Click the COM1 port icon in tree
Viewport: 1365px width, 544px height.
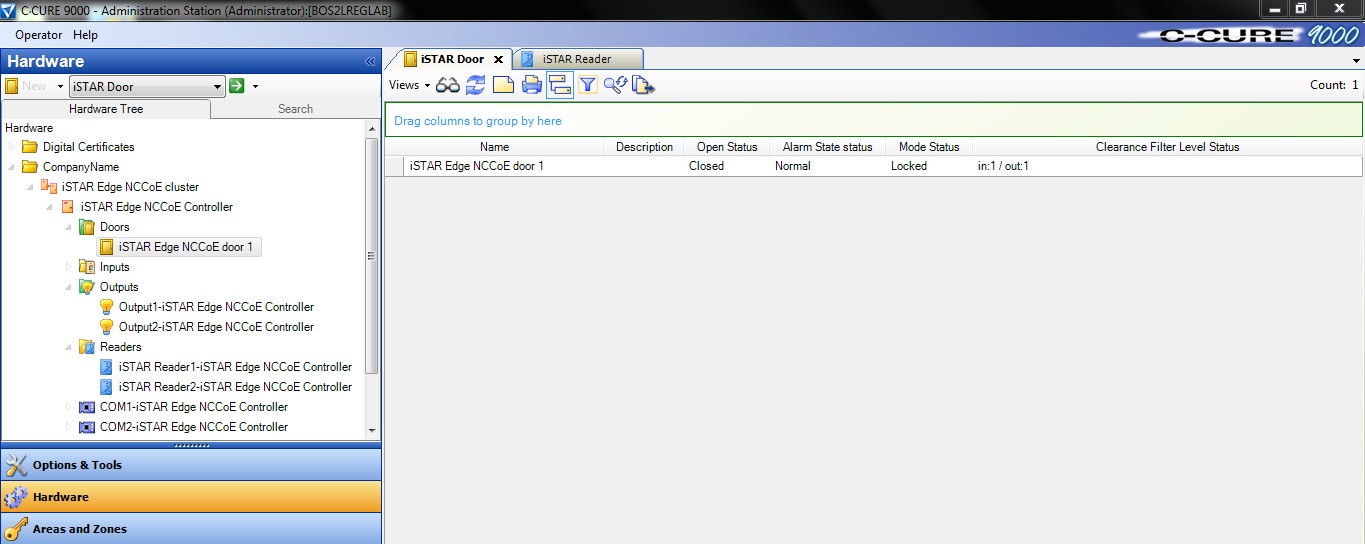tap(87, 407)
